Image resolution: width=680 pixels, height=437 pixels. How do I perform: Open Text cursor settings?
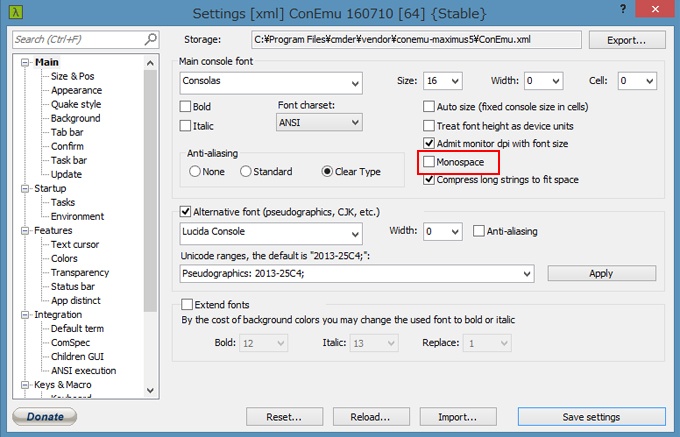(x=75, y=245)
